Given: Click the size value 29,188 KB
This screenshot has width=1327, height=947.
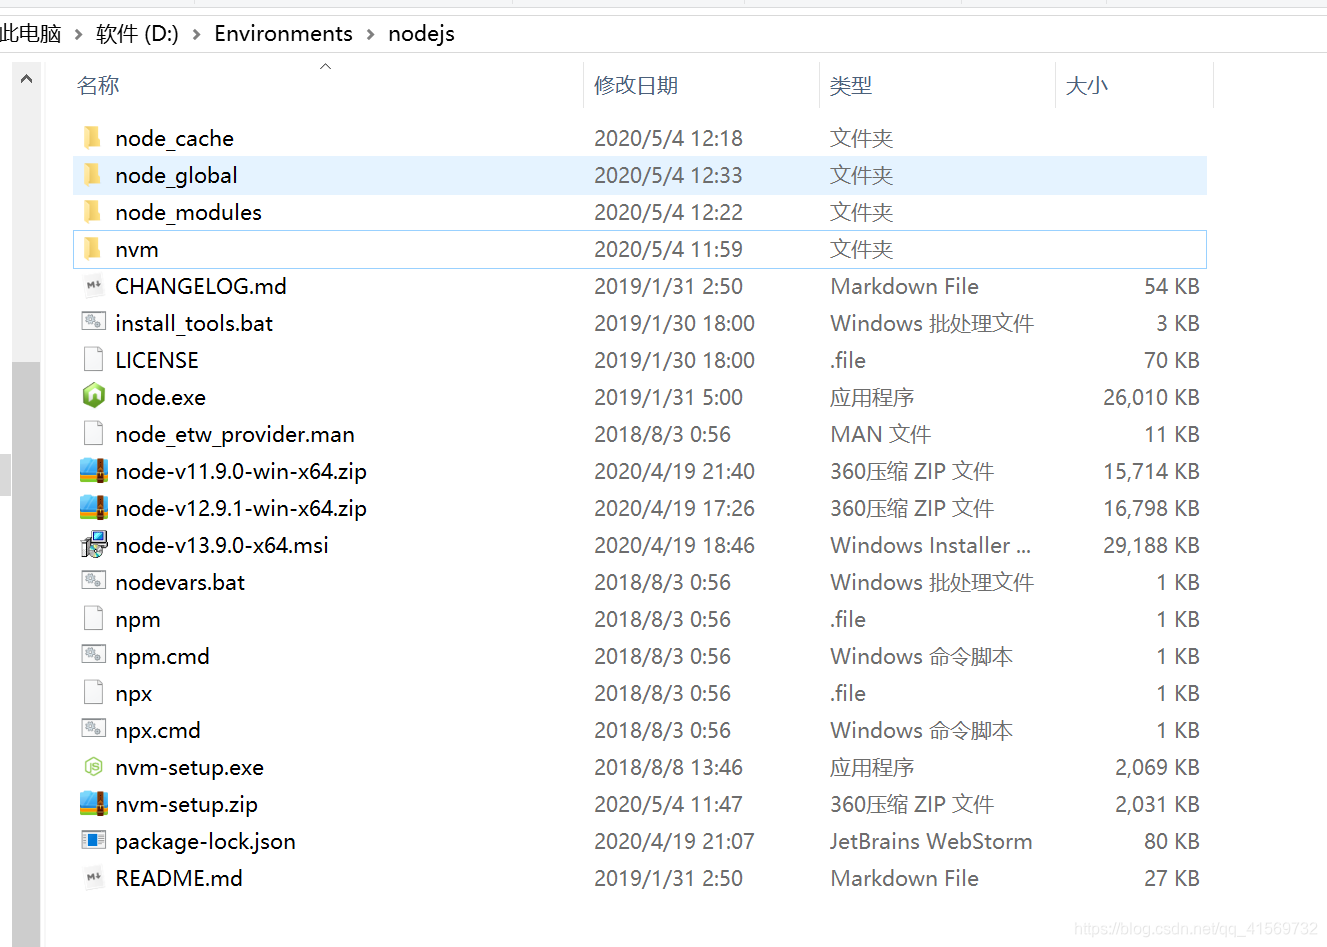Looking at the screenshot, I should pyautogui.click(x=1151, y=545).
